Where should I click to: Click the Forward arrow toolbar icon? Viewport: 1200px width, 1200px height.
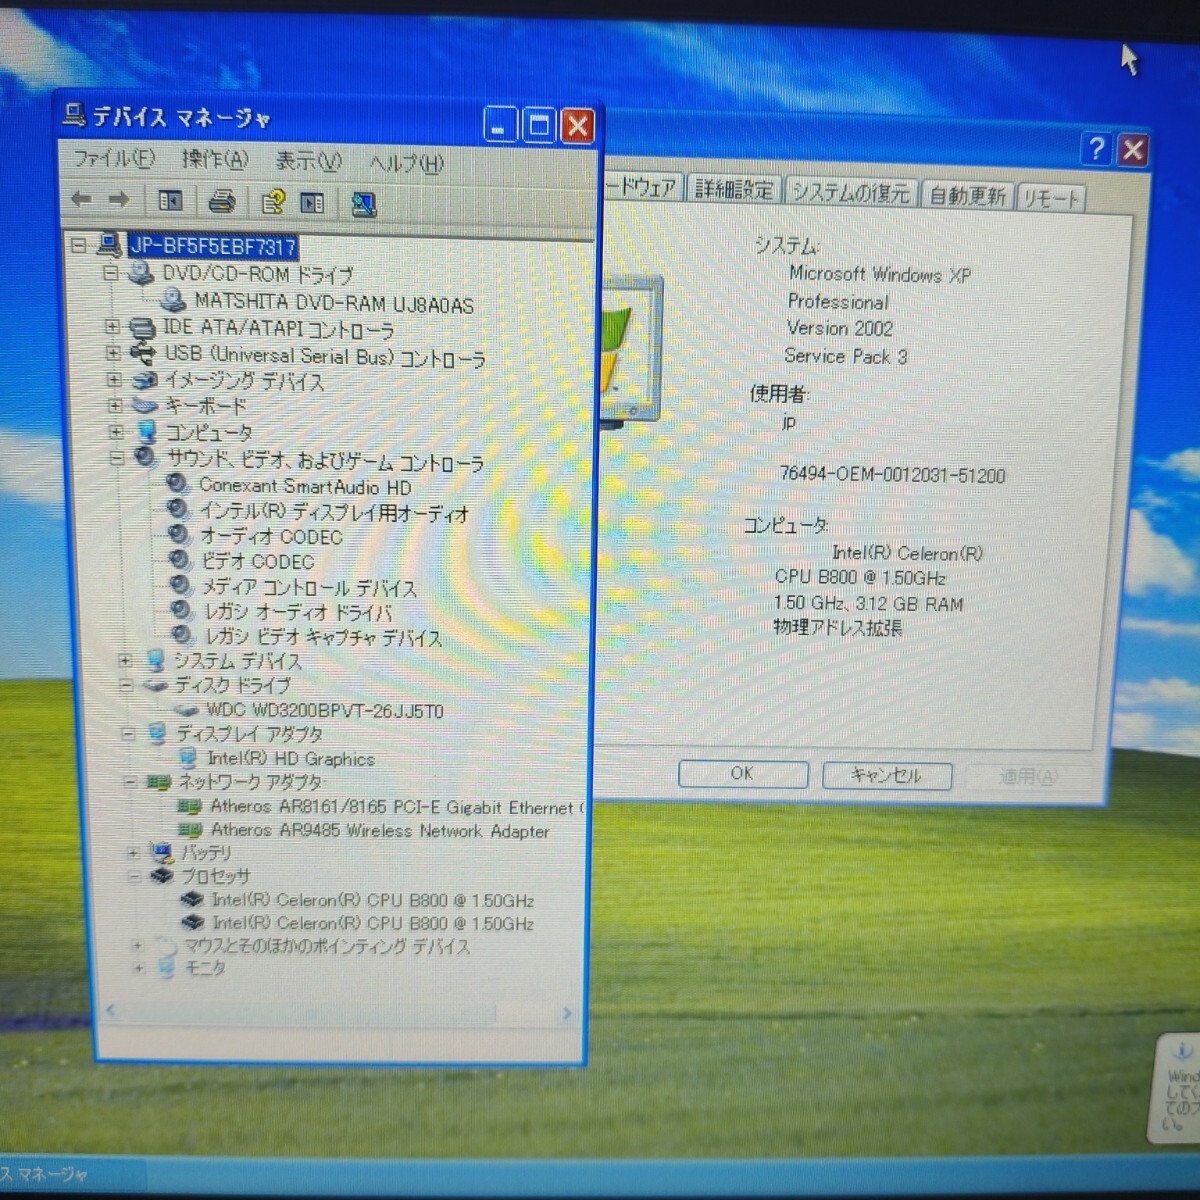point(119,200)
